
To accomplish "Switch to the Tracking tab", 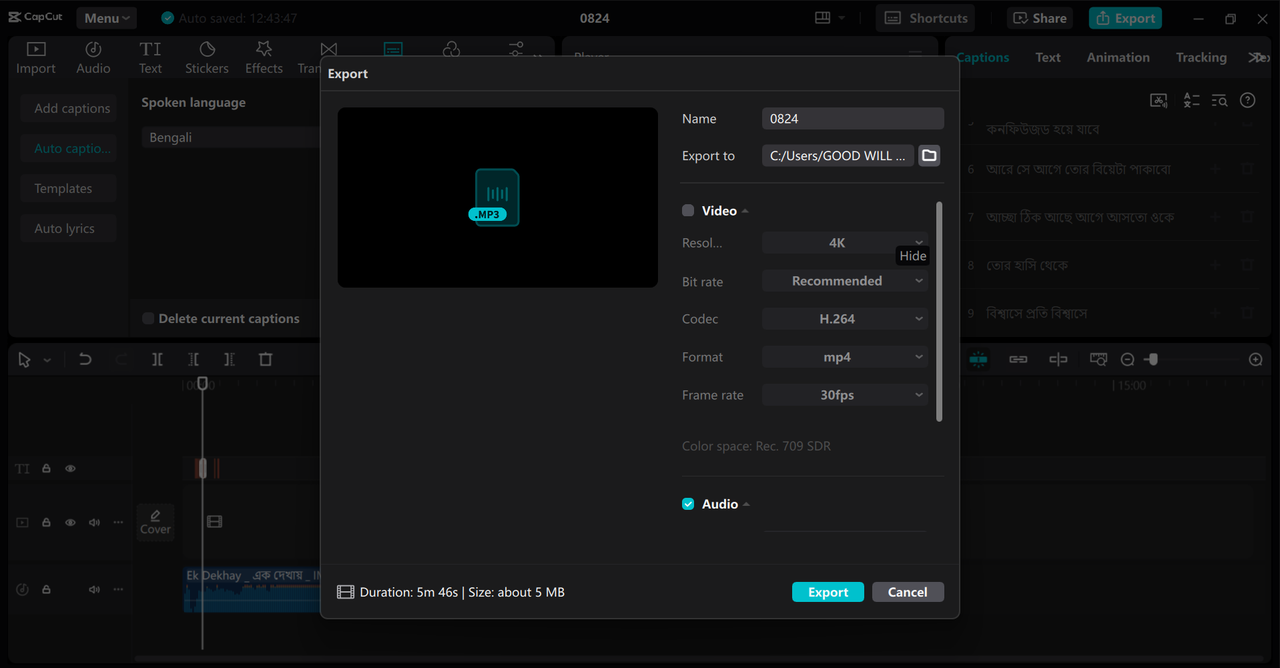I will pos(1201,58).
